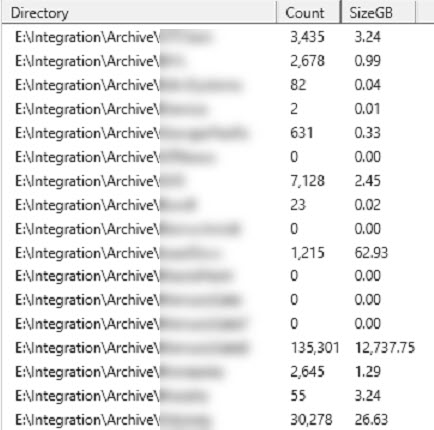Screen dimensions: 434x430
Task: Select the row with count 2,645
Action: click(x=218, y=372)
